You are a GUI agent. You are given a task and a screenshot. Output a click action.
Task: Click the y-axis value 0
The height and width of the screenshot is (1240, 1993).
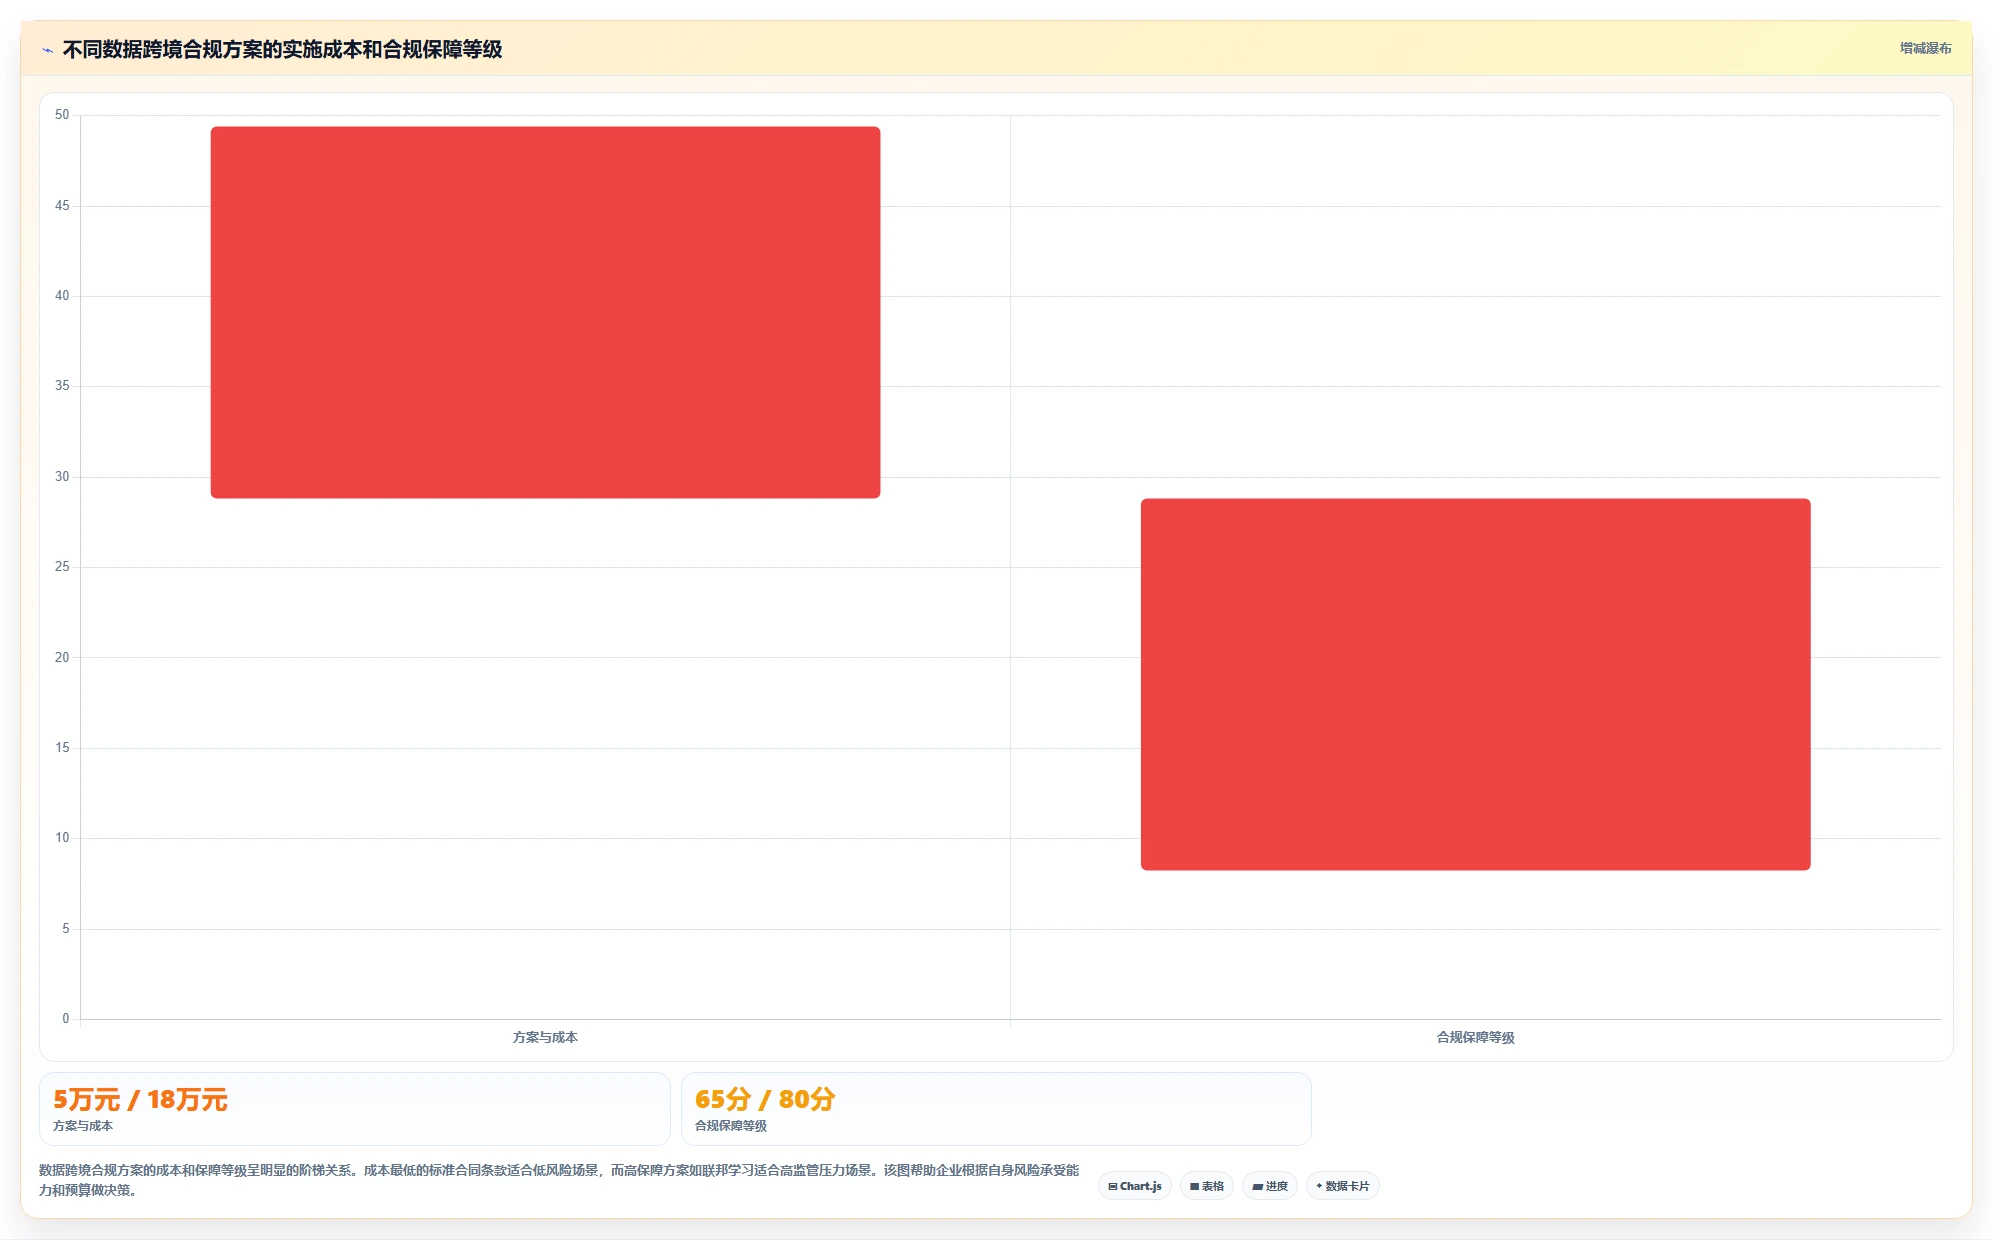click(66, 1019)
